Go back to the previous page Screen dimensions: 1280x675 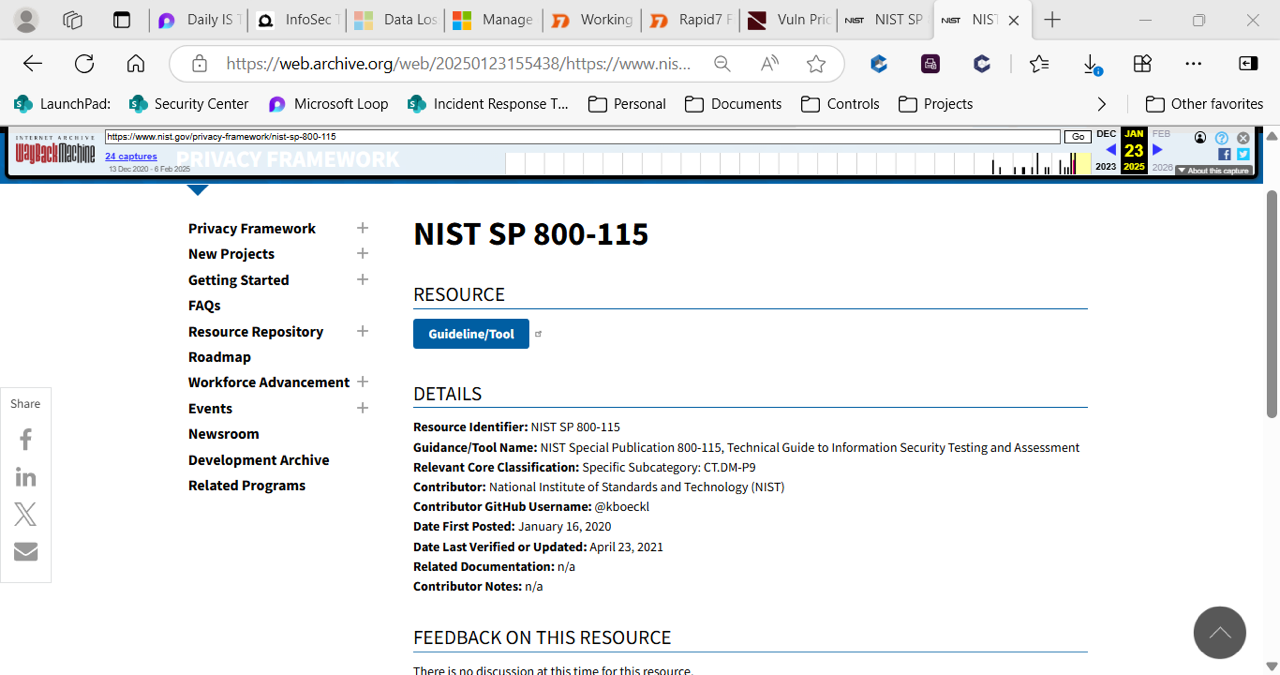(x=33, y=64)
